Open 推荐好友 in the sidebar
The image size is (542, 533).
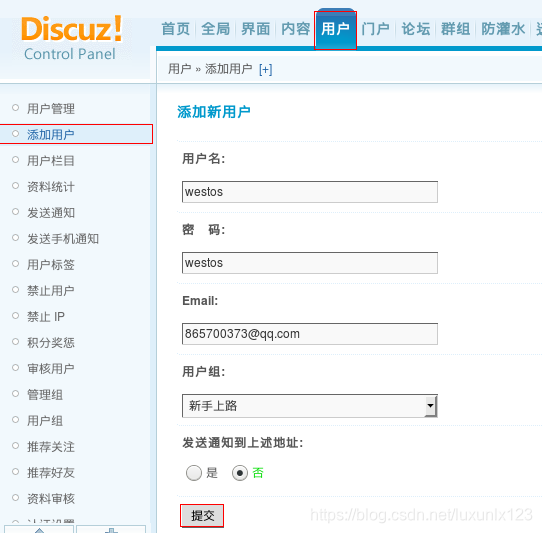pyautogui.click(x=51, y=473)
